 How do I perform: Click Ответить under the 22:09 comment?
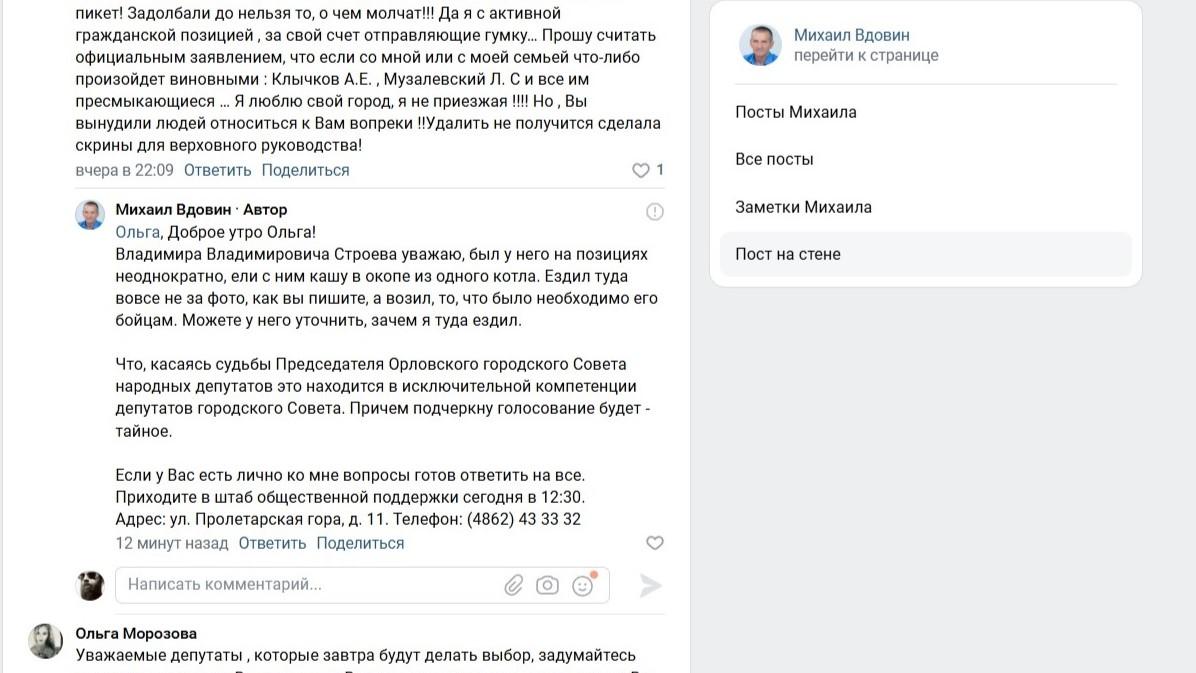coord(217,170)
